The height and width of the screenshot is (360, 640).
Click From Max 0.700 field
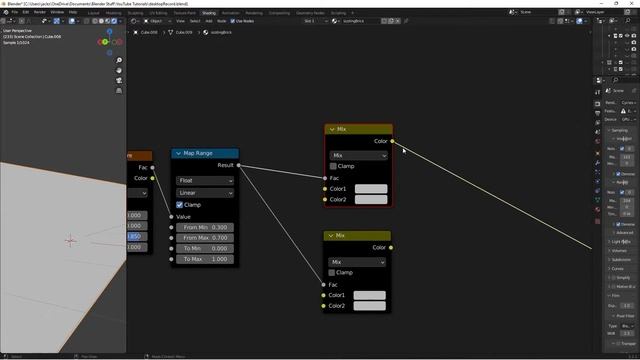205,238
